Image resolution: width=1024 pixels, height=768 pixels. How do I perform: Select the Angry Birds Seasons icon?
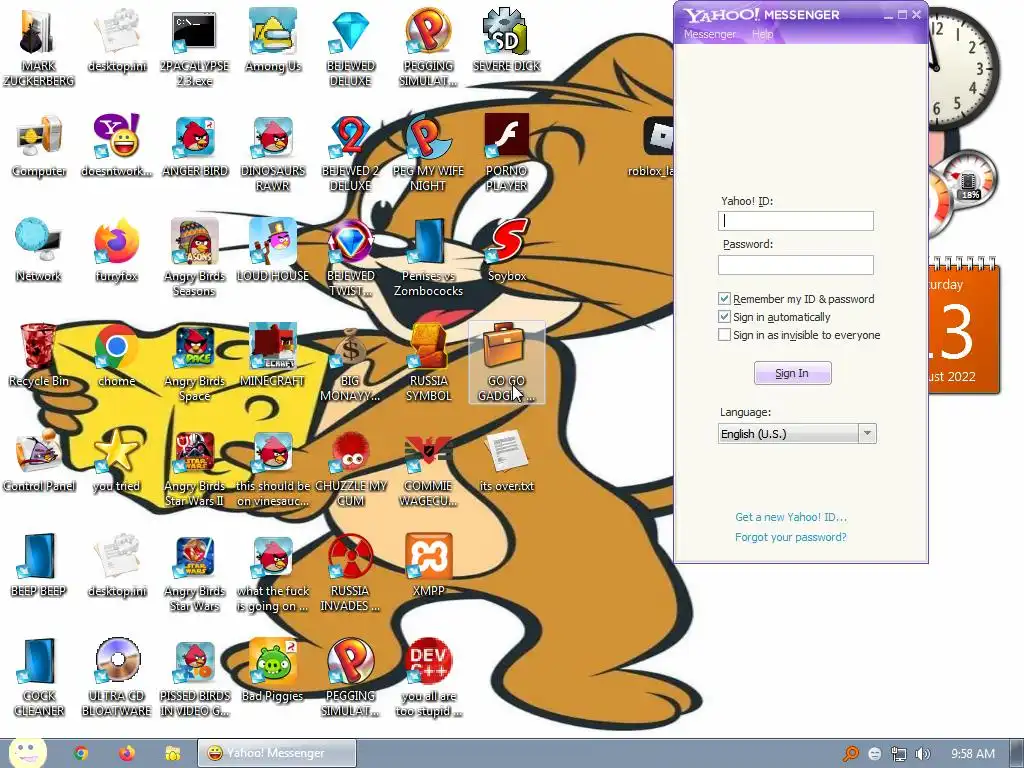tap(195, 257)
